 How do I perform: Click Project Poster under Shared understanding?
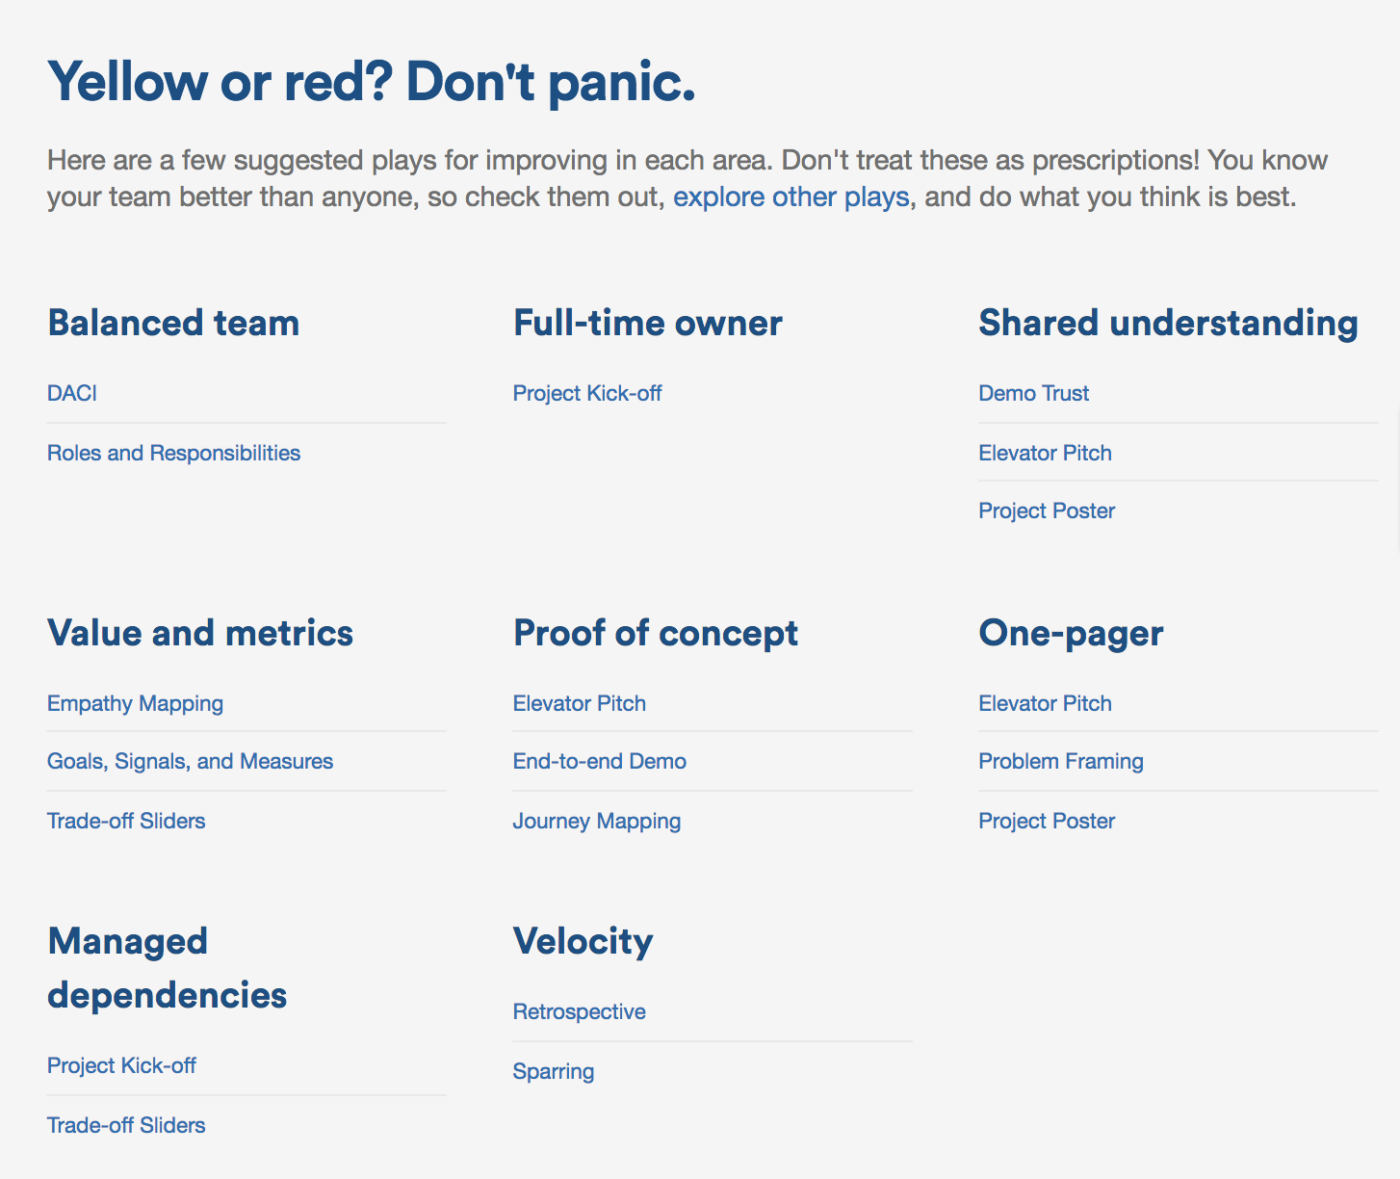pos(1046,511)
